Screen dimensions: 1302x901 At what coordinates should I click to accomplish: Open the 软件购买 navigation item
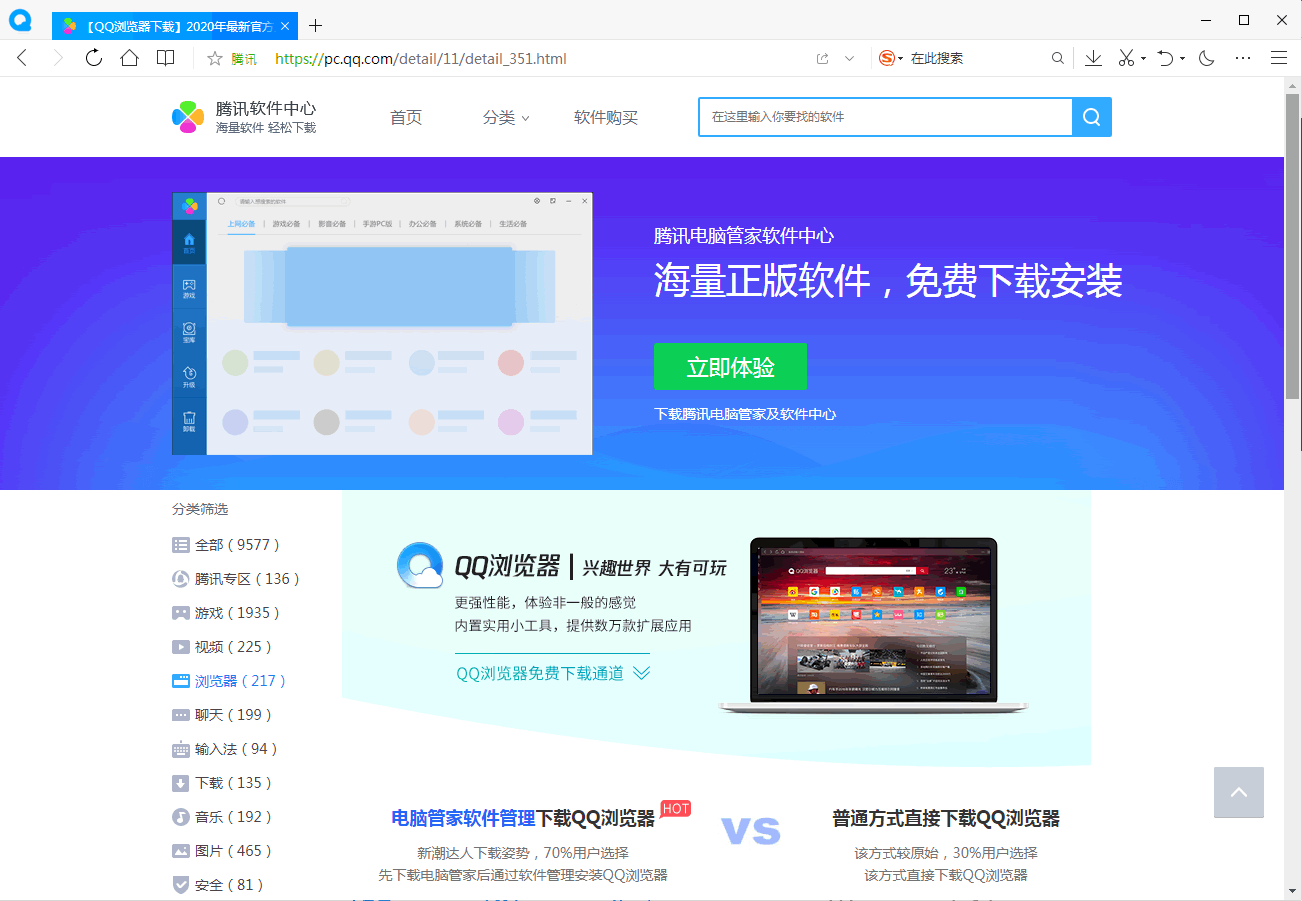point(605,118)
